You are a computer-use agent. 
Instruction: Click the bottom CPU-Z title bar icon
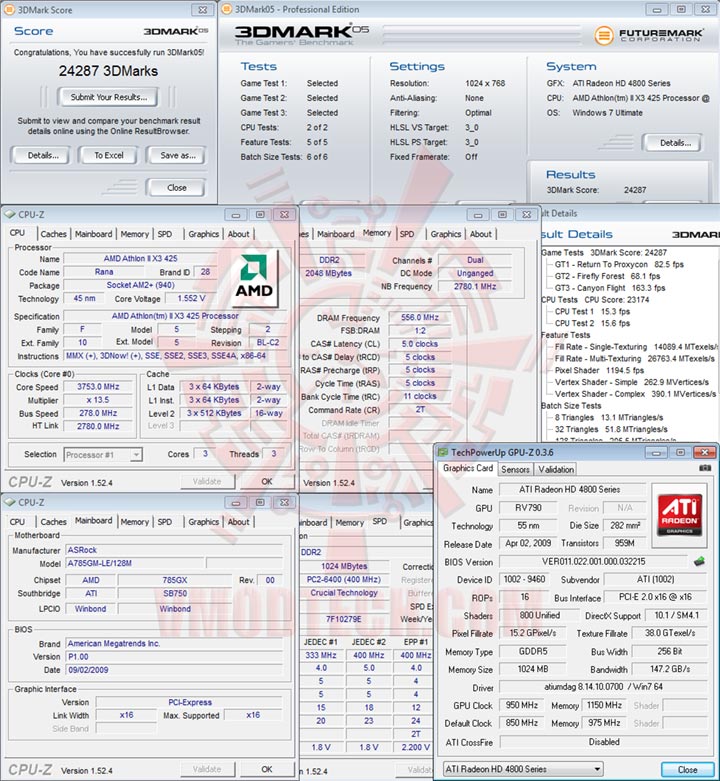pos(10,503)
